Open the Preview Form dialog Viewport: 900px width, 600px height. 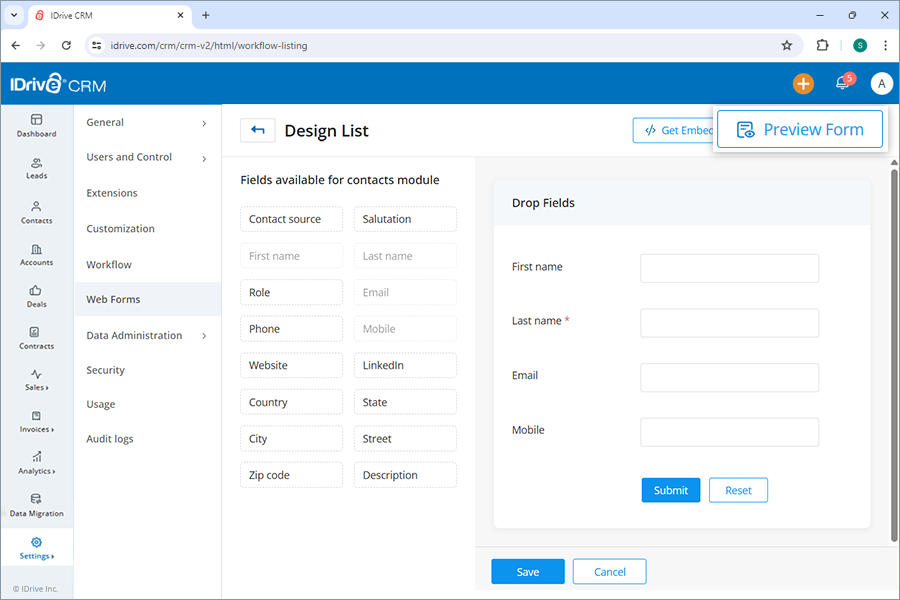(x=800, y=128)
